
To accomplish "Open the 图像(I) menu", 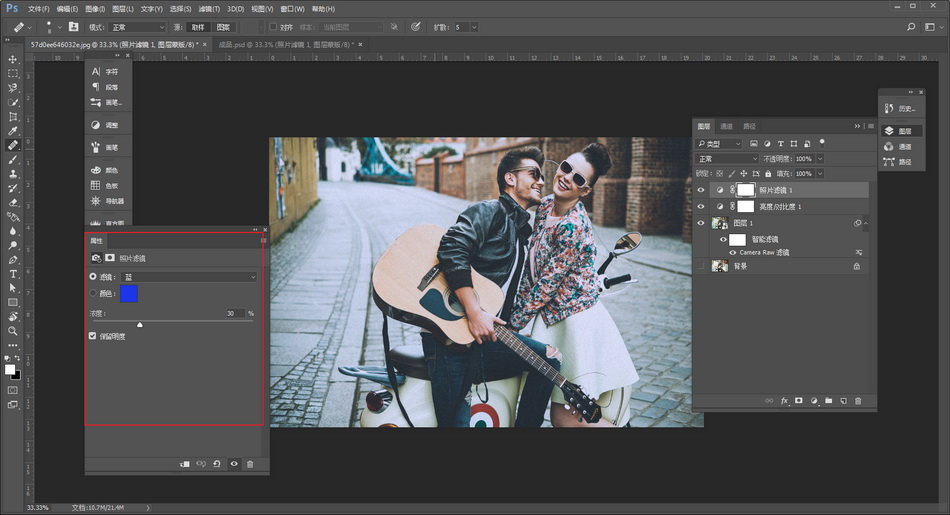I will (x=95, y=8).
